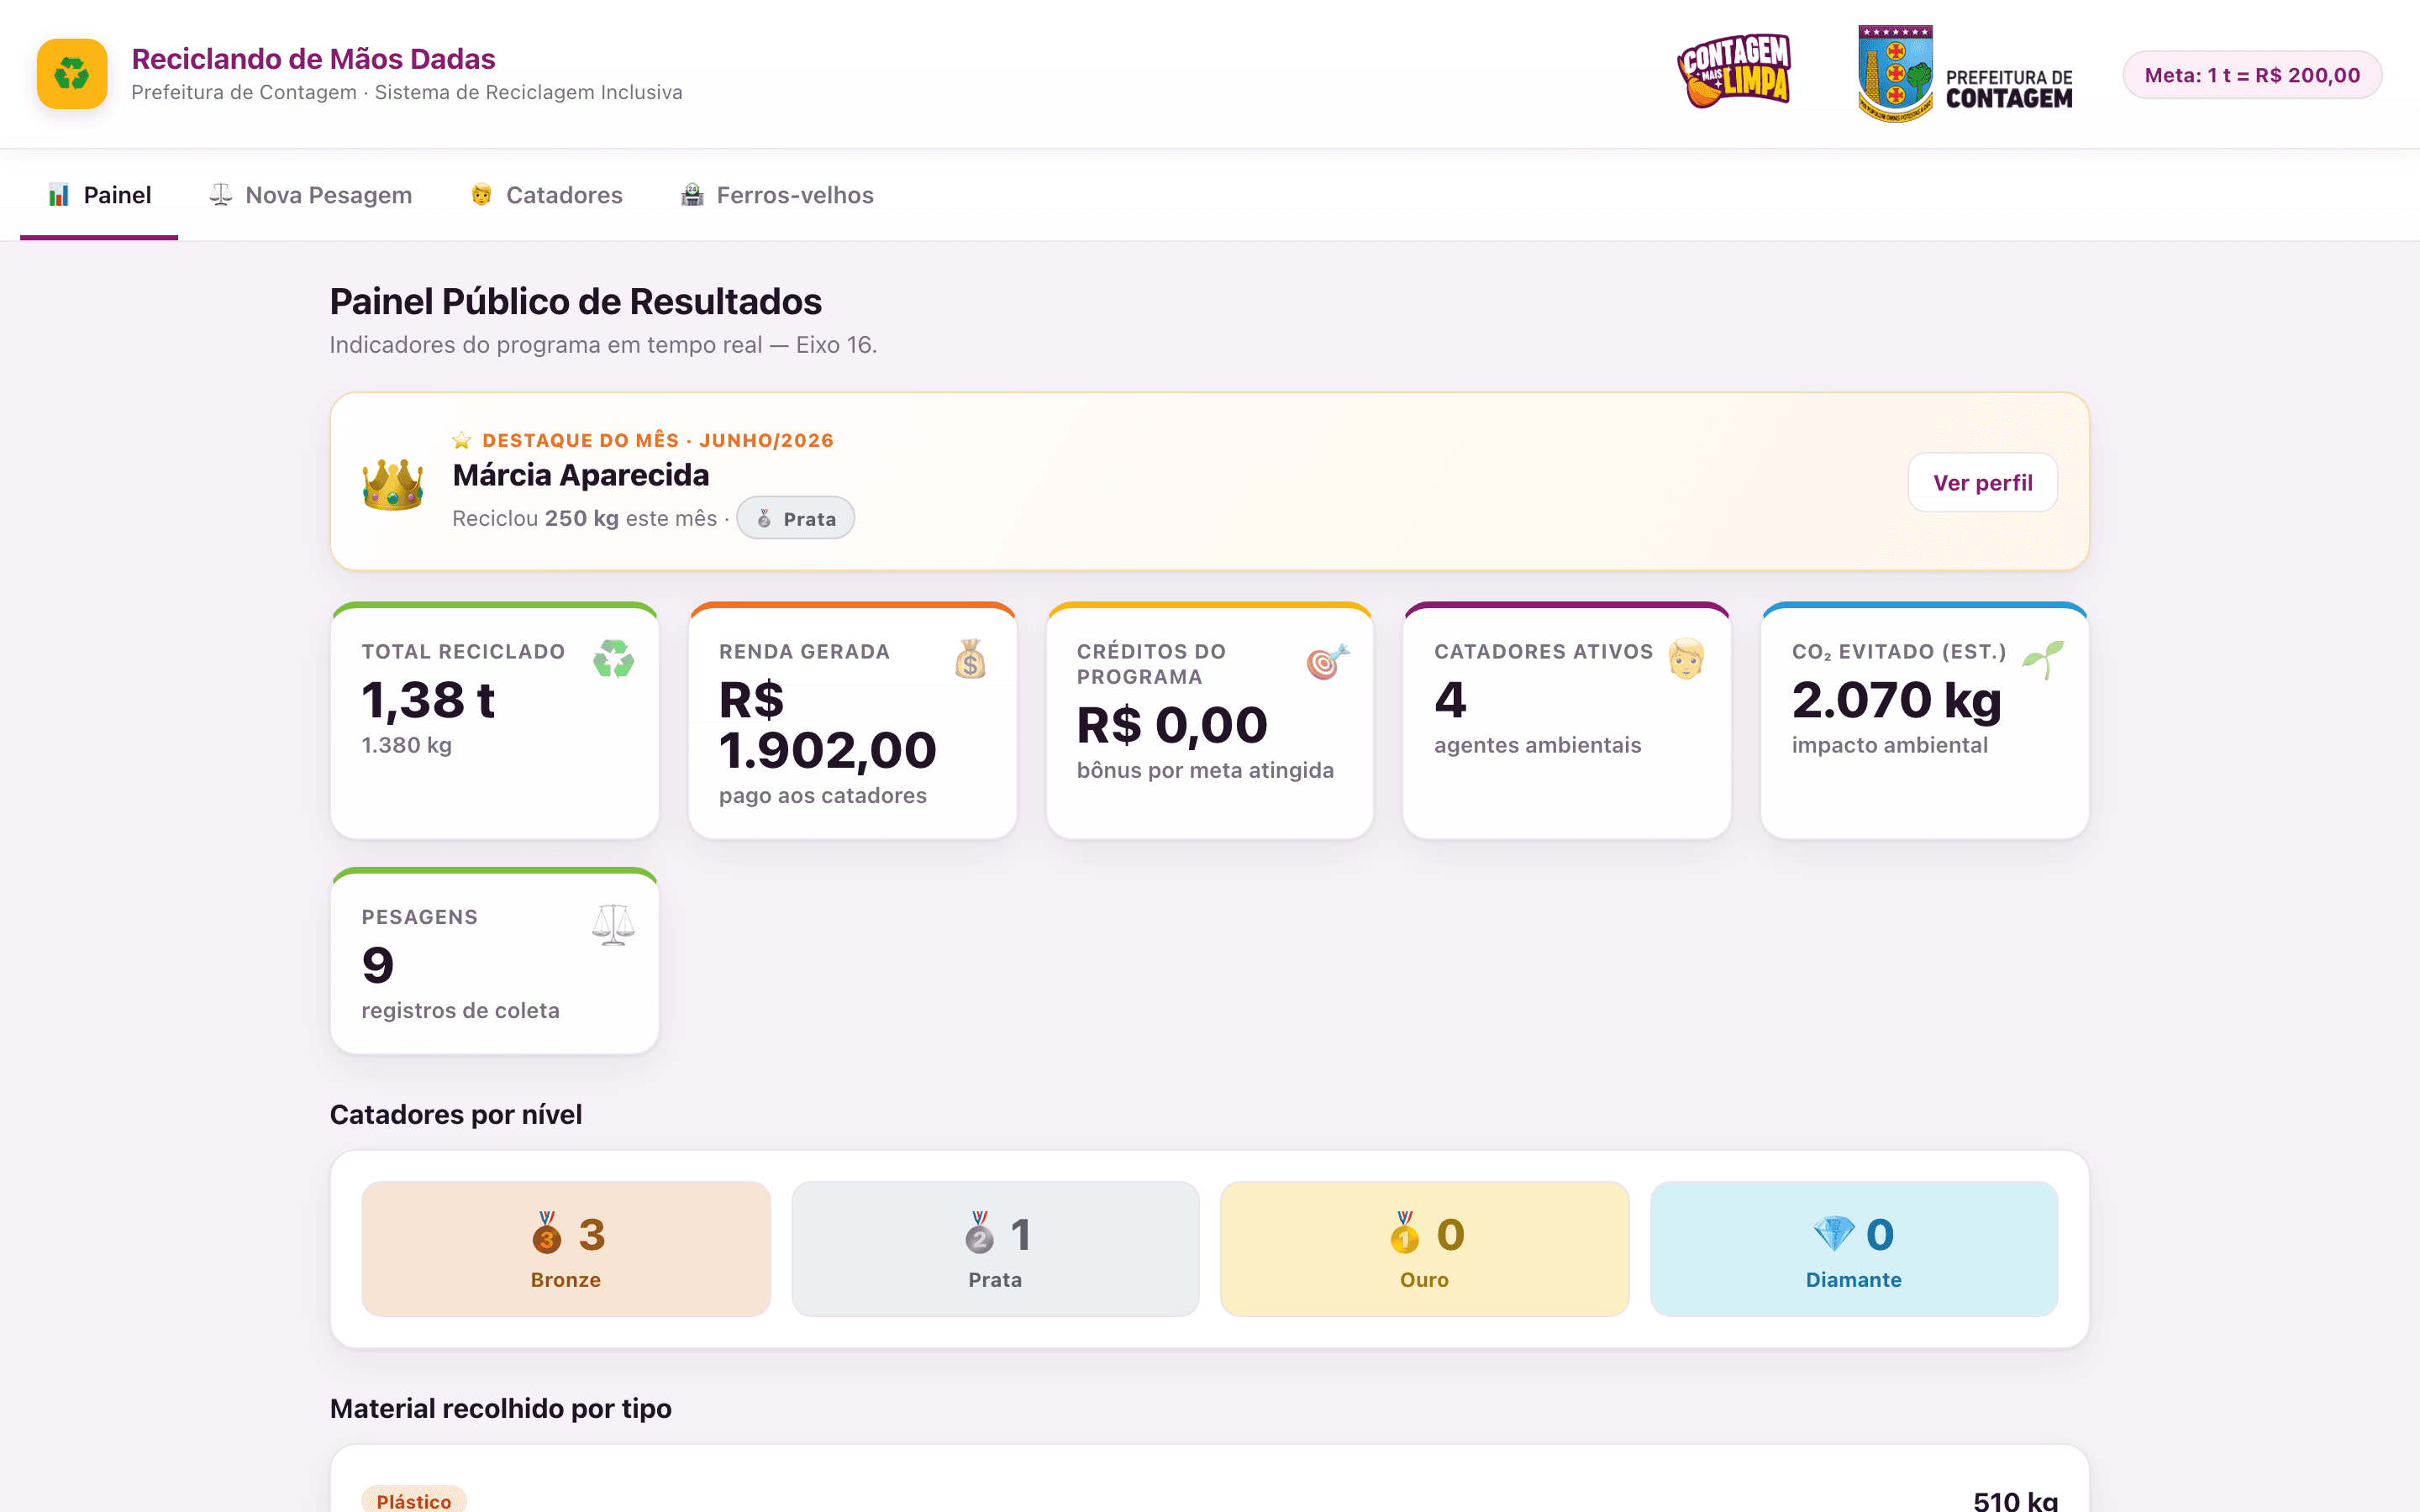Image resolution: width=2420 pixels, height=1512 pixels.
Task: Open the Ferros-velhos tab
Action: point(777,195)
